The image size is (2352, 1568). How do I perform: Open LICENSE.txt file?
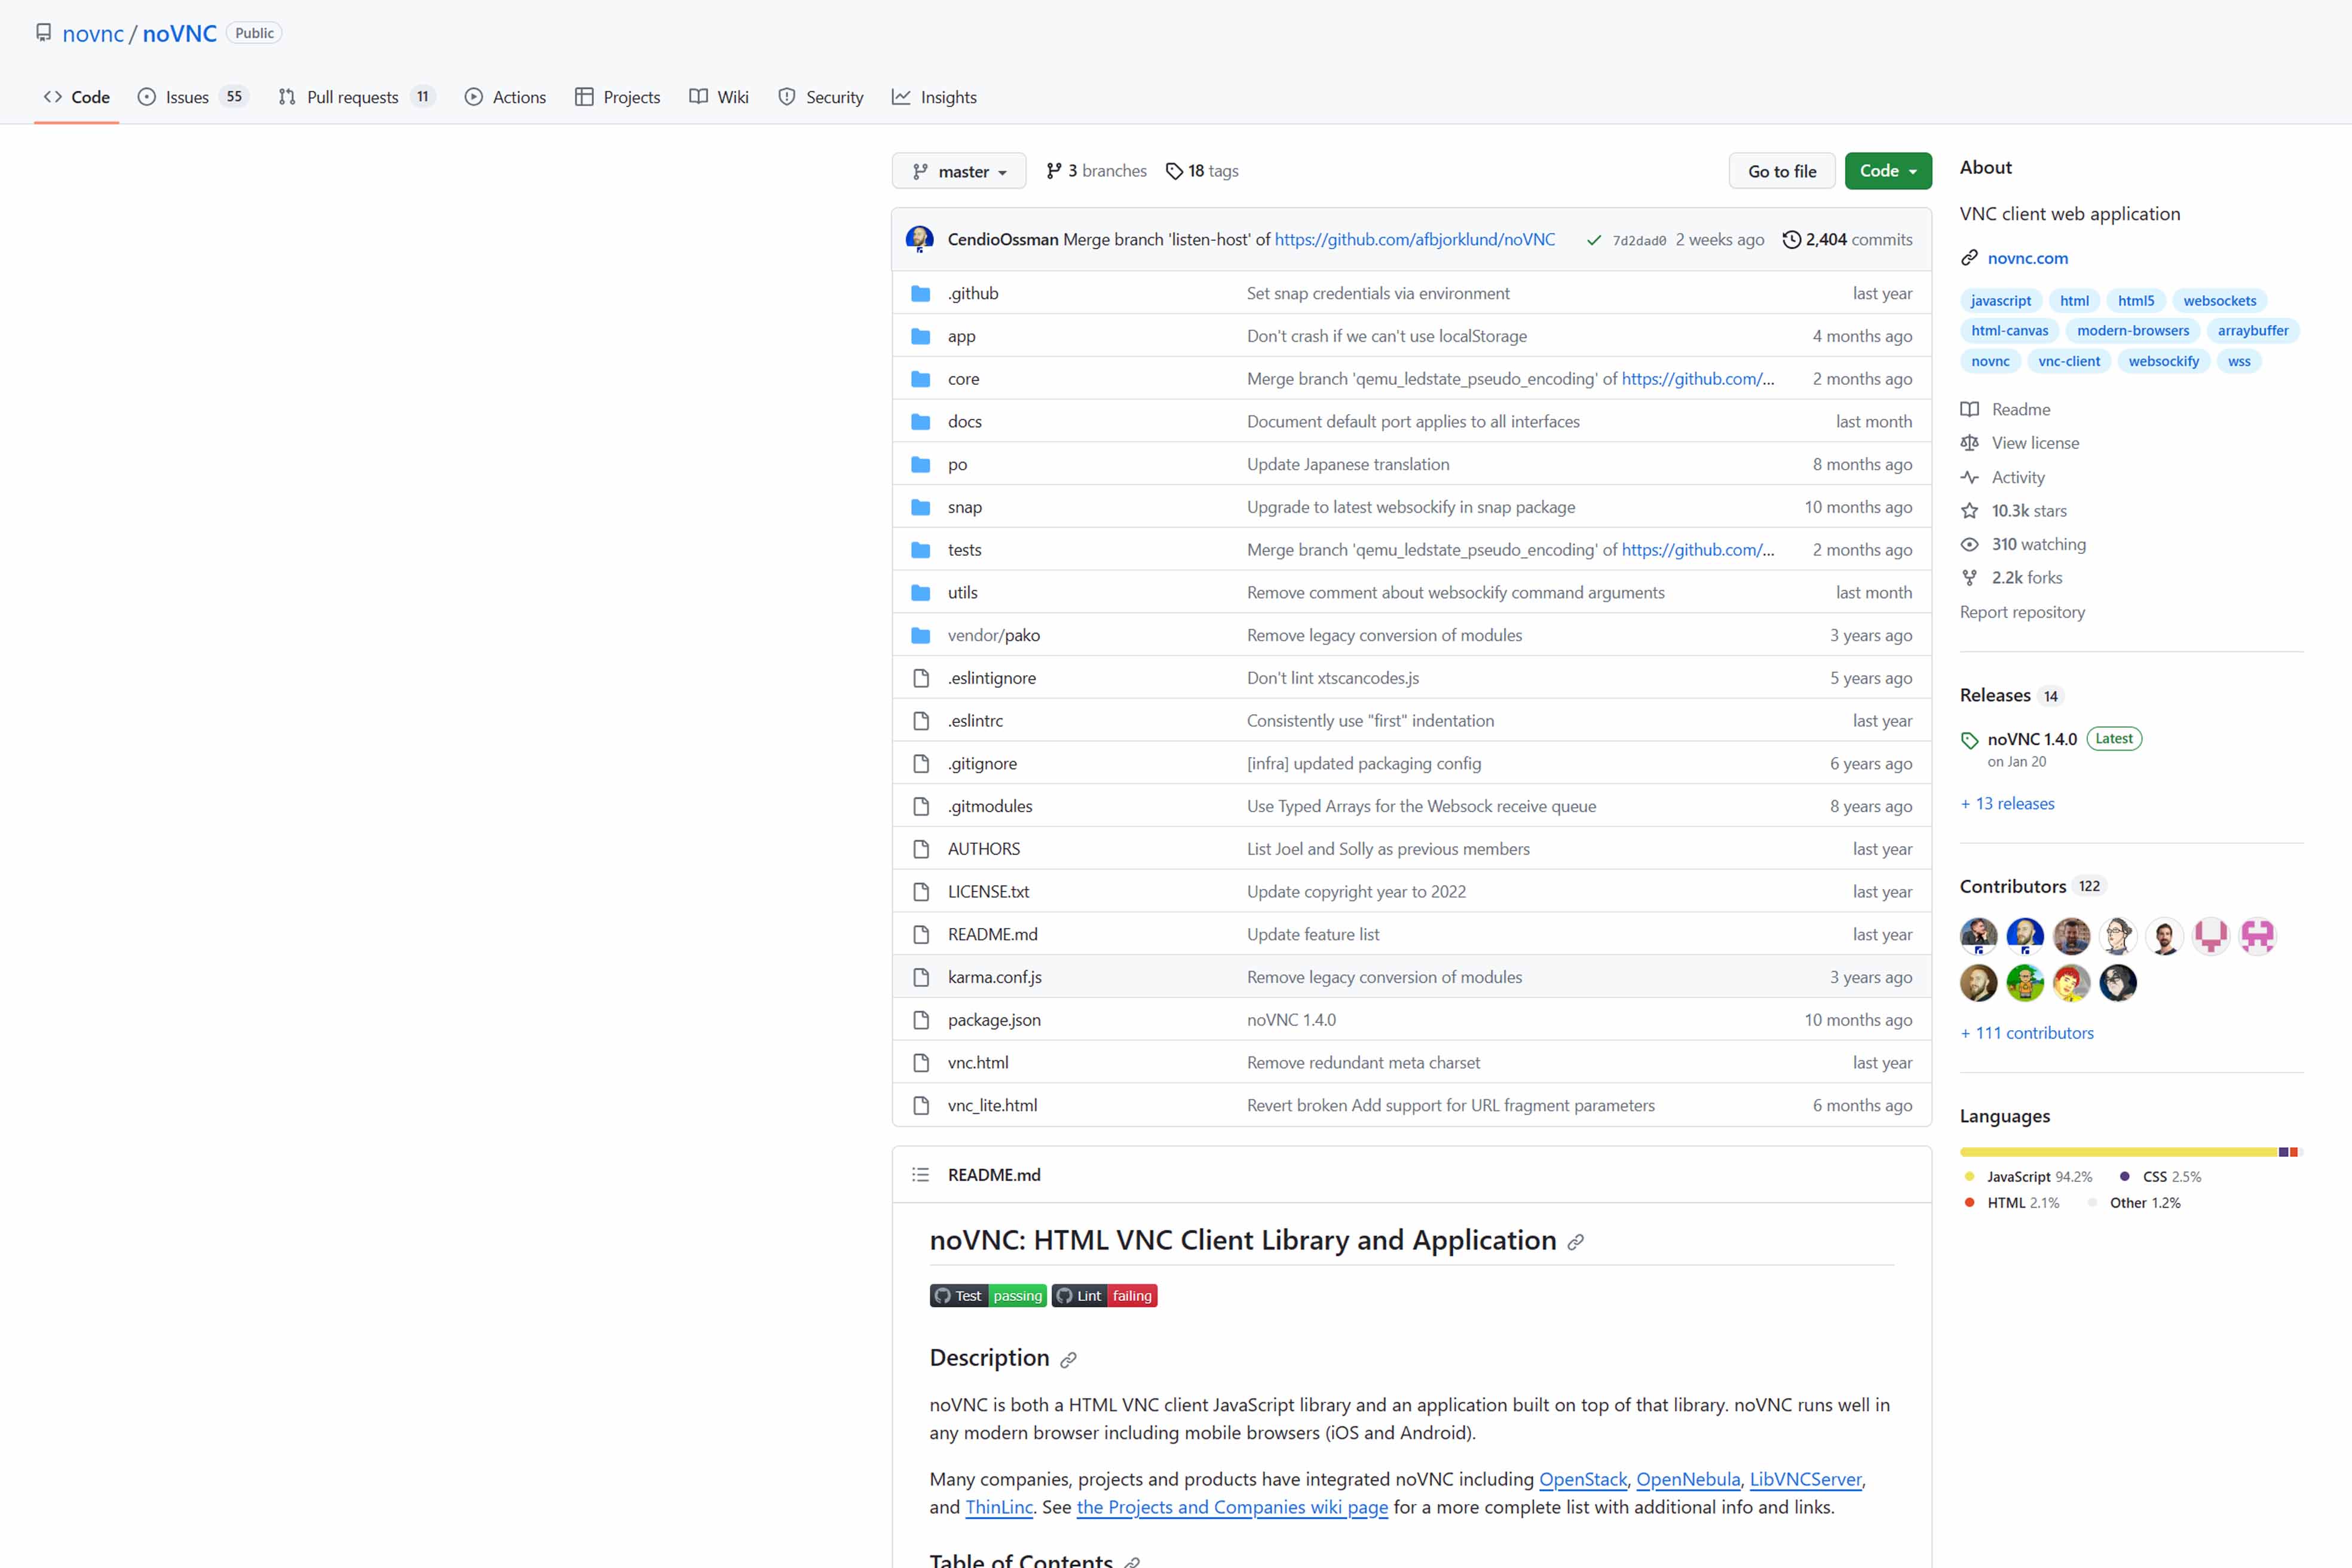click(988, 891)
